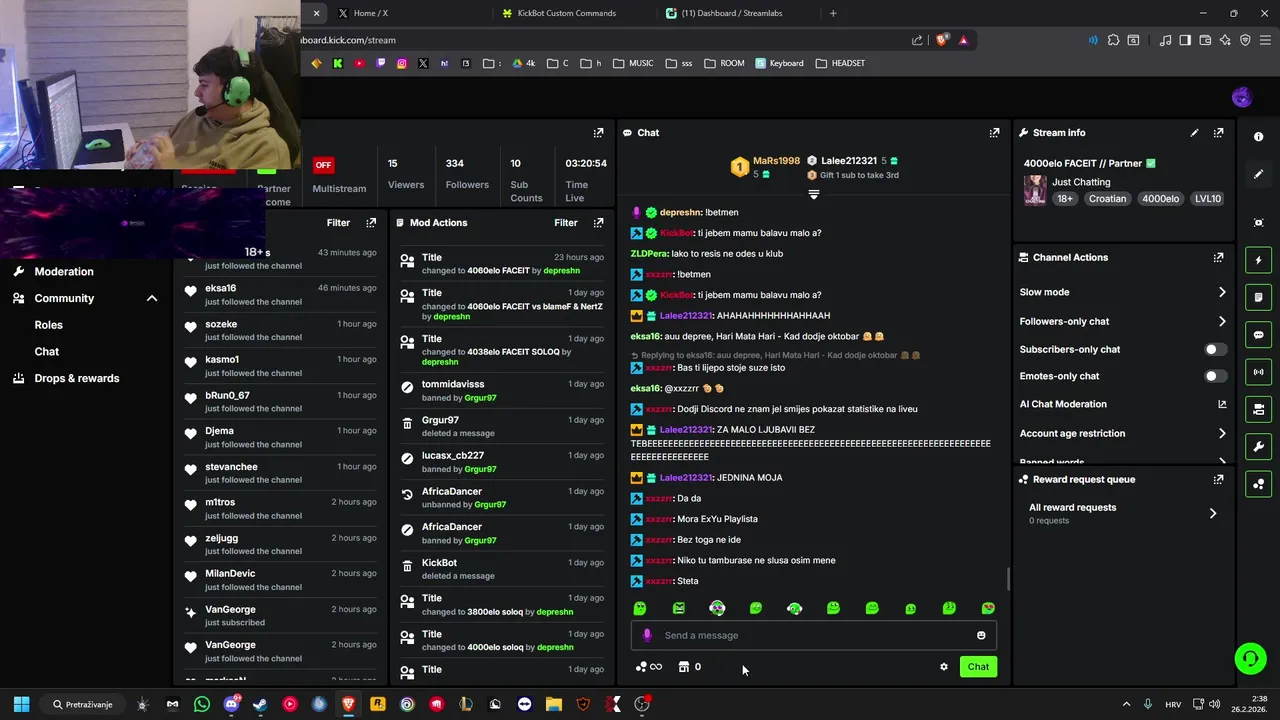Click the browser address bar
This screenshot has width=1280, height=720.
click(600, 40)
